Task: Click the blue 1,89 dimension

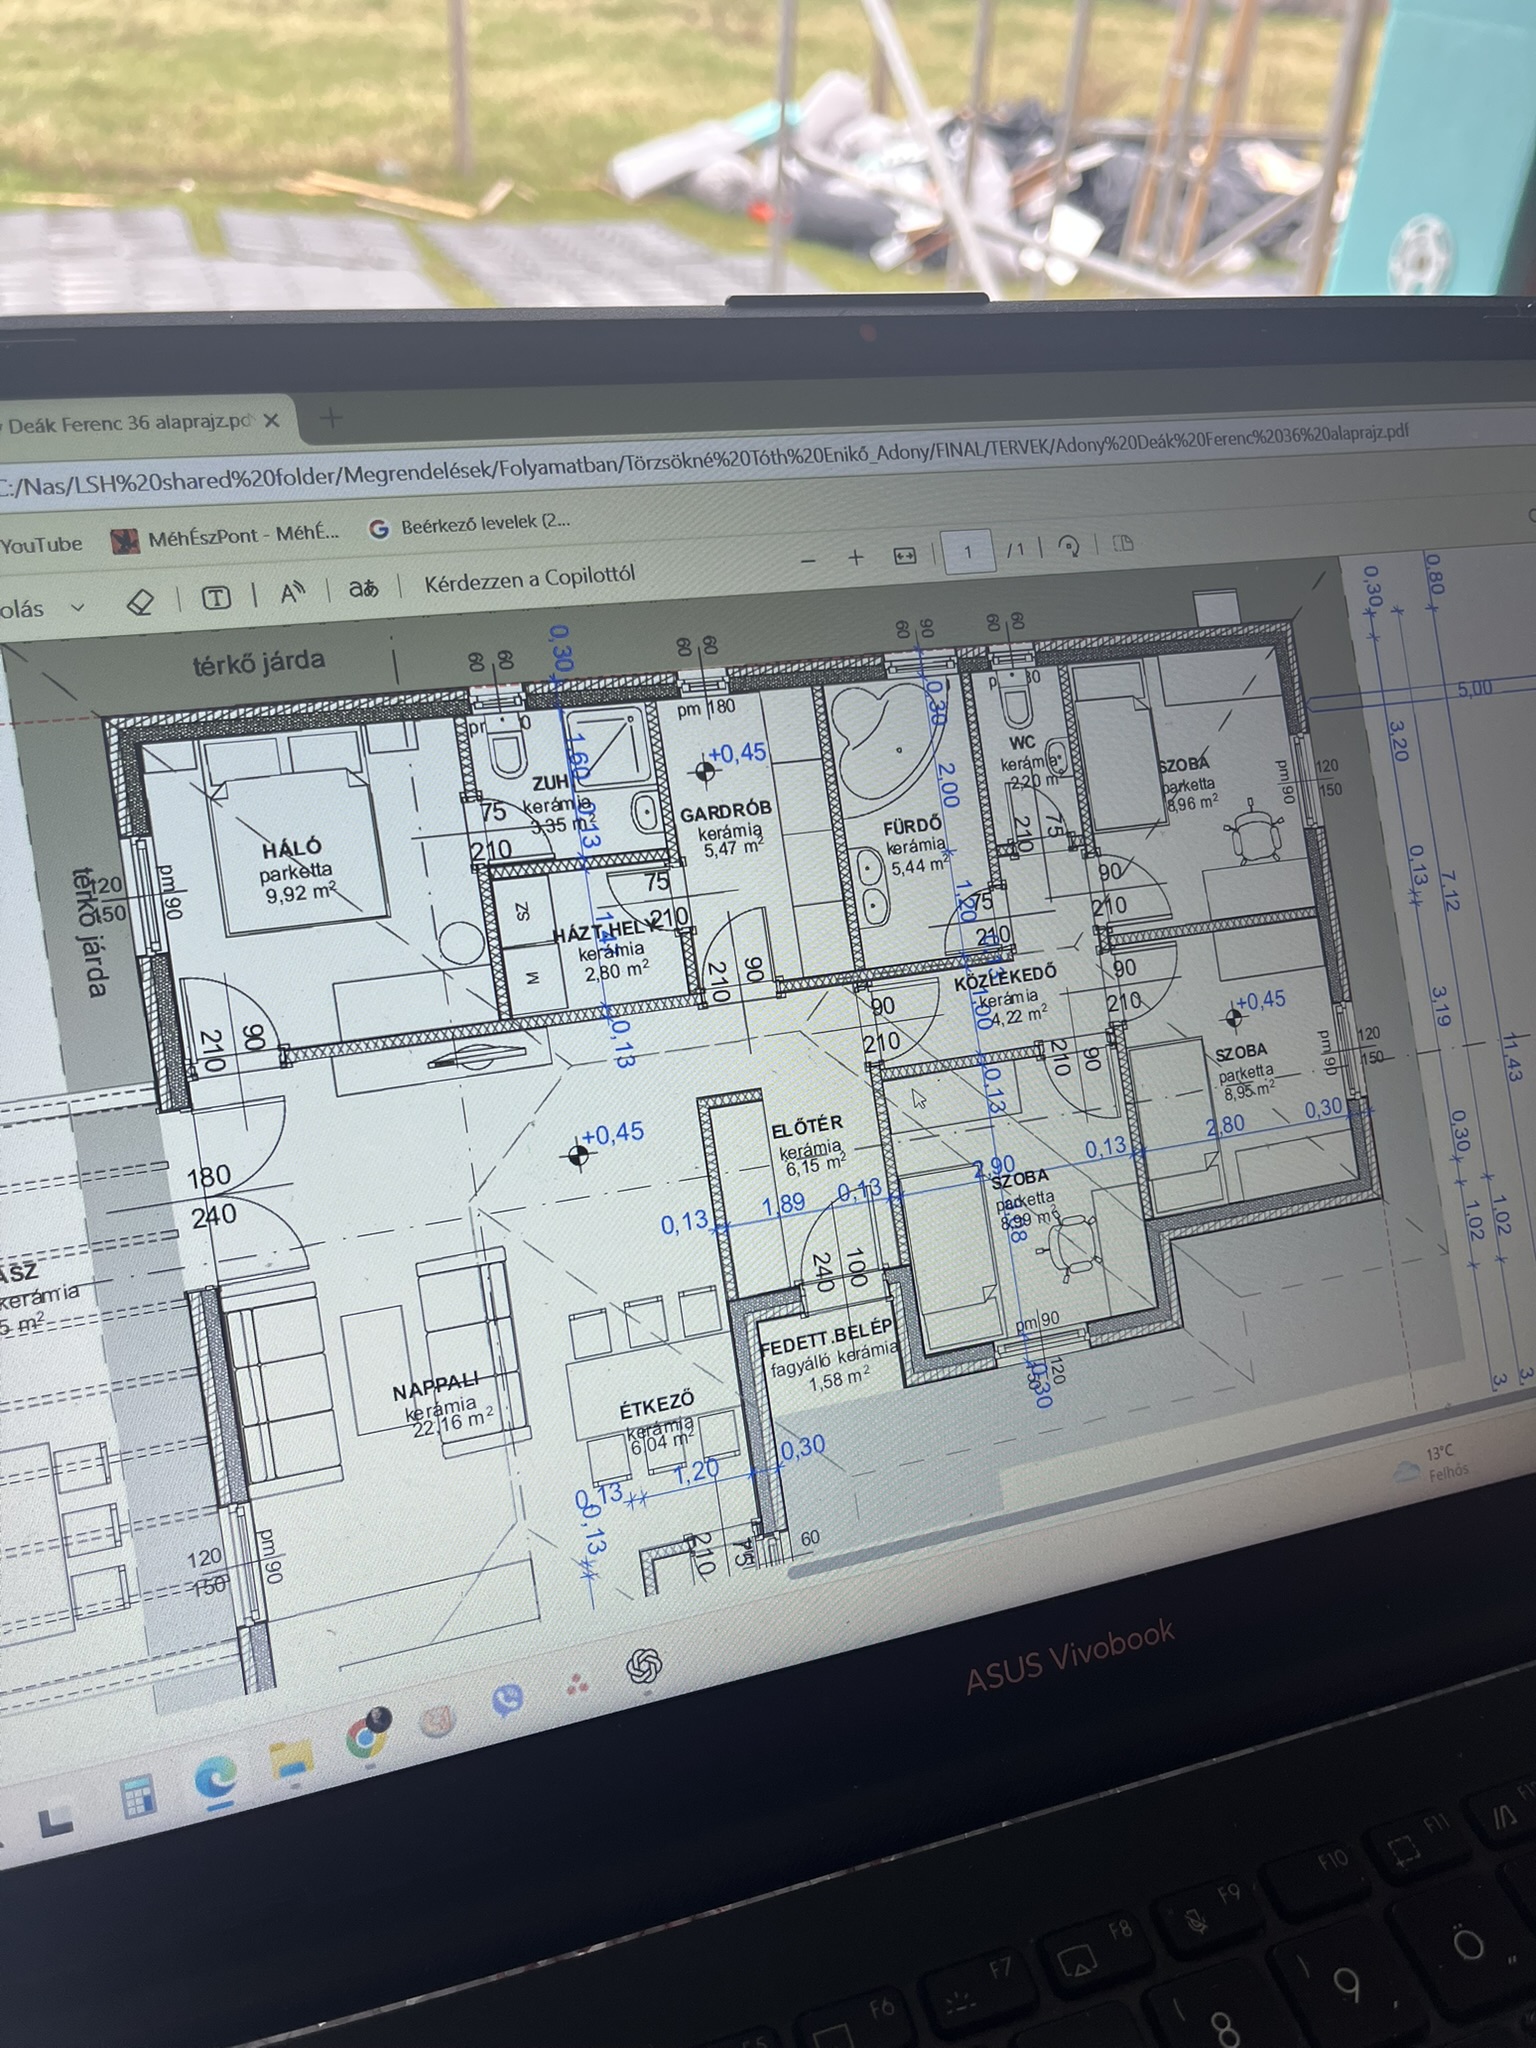Action: click(783, 1204)
